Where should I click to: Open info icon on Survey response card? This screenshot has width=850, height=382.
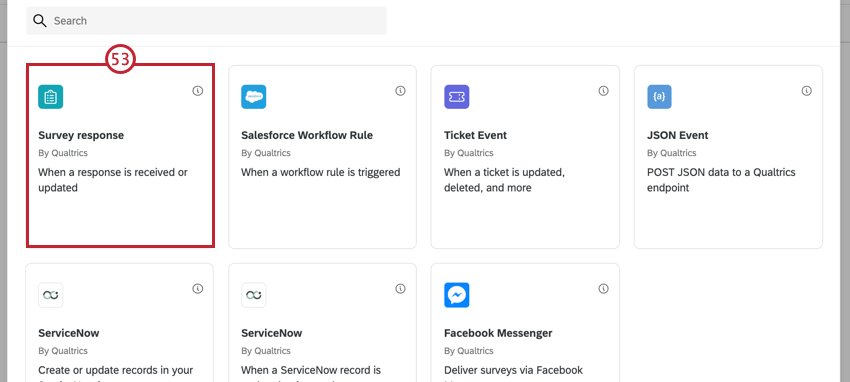[198, 91]
